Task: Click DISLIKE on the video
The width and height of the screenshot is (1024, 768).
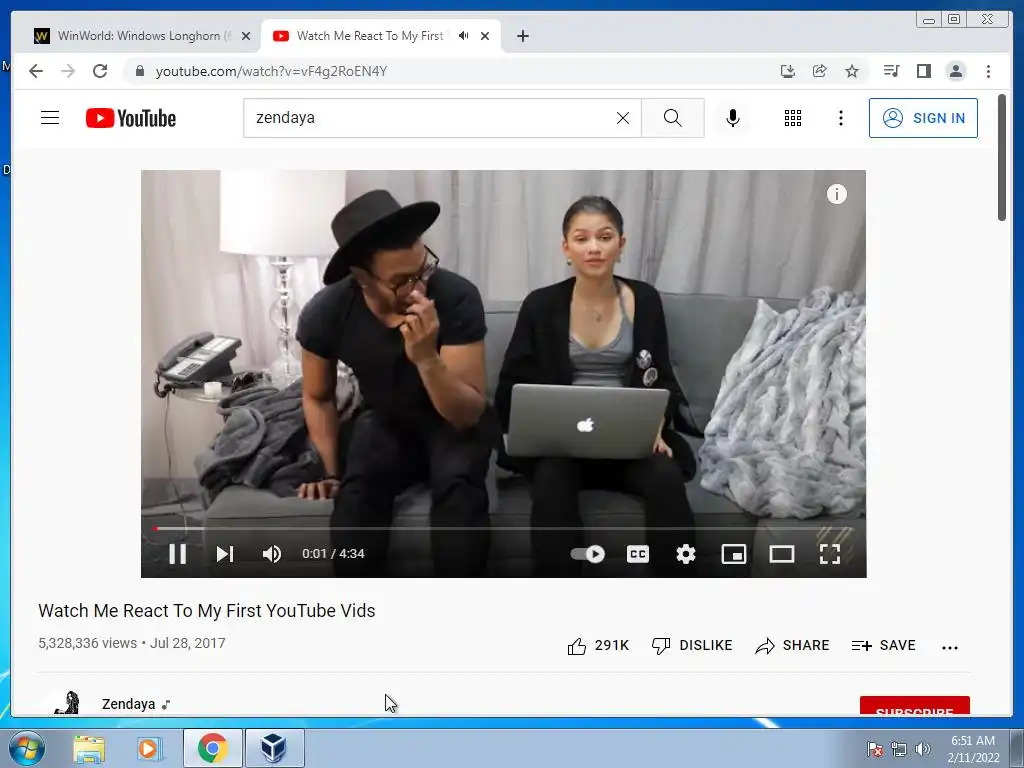Action: [692, 646]
